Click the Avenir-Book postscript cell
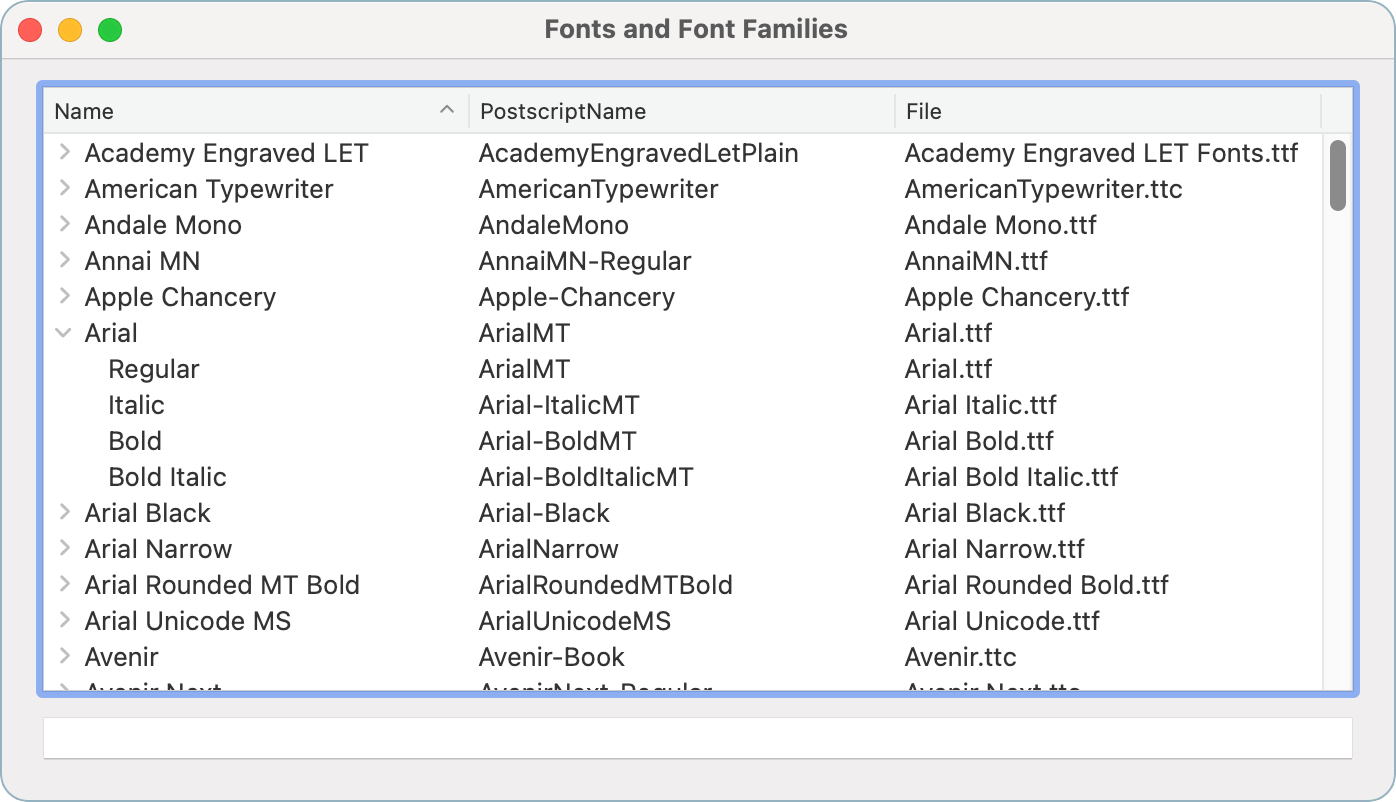The width and height of the screenshot is (1396, 802). (552, 657)
